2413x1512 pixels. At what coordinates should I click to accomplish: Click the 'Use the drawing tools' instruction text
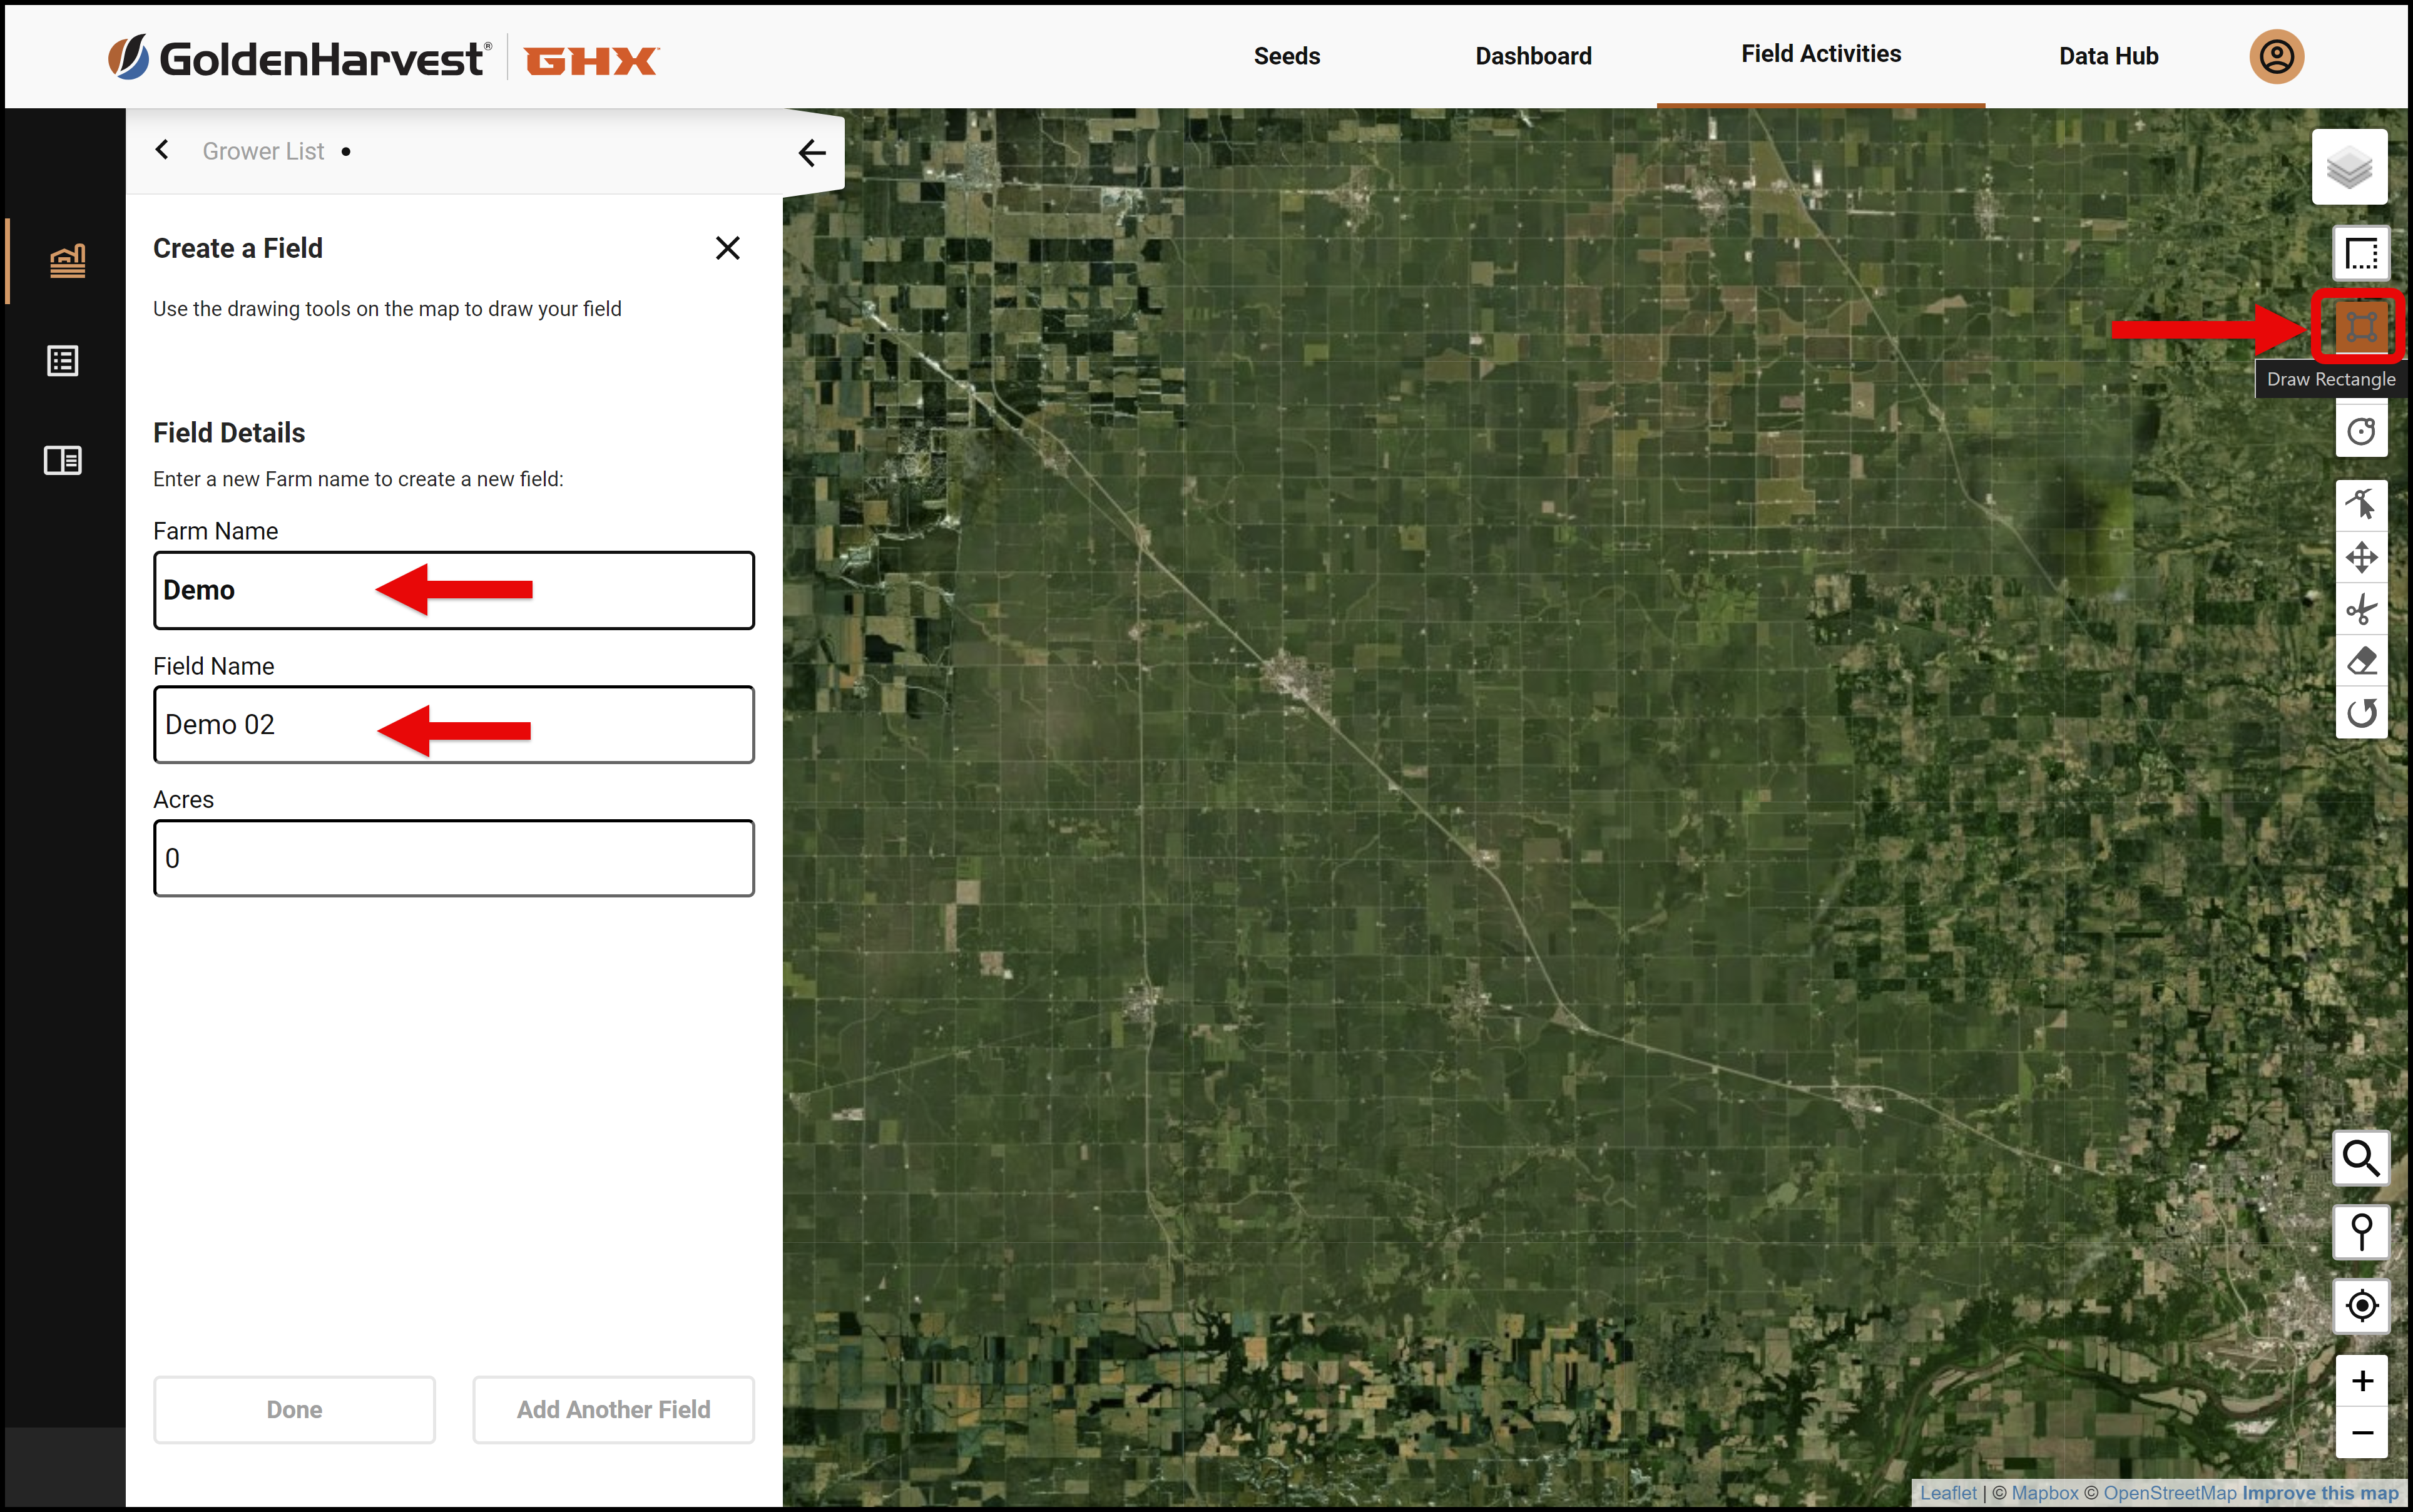point(387,309)
